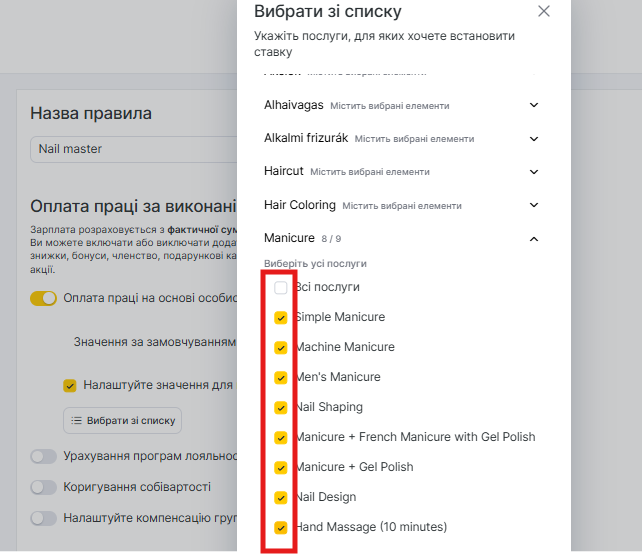Uncheck Machine Manicure service
642x554 pixels.
tap(281, 348)
